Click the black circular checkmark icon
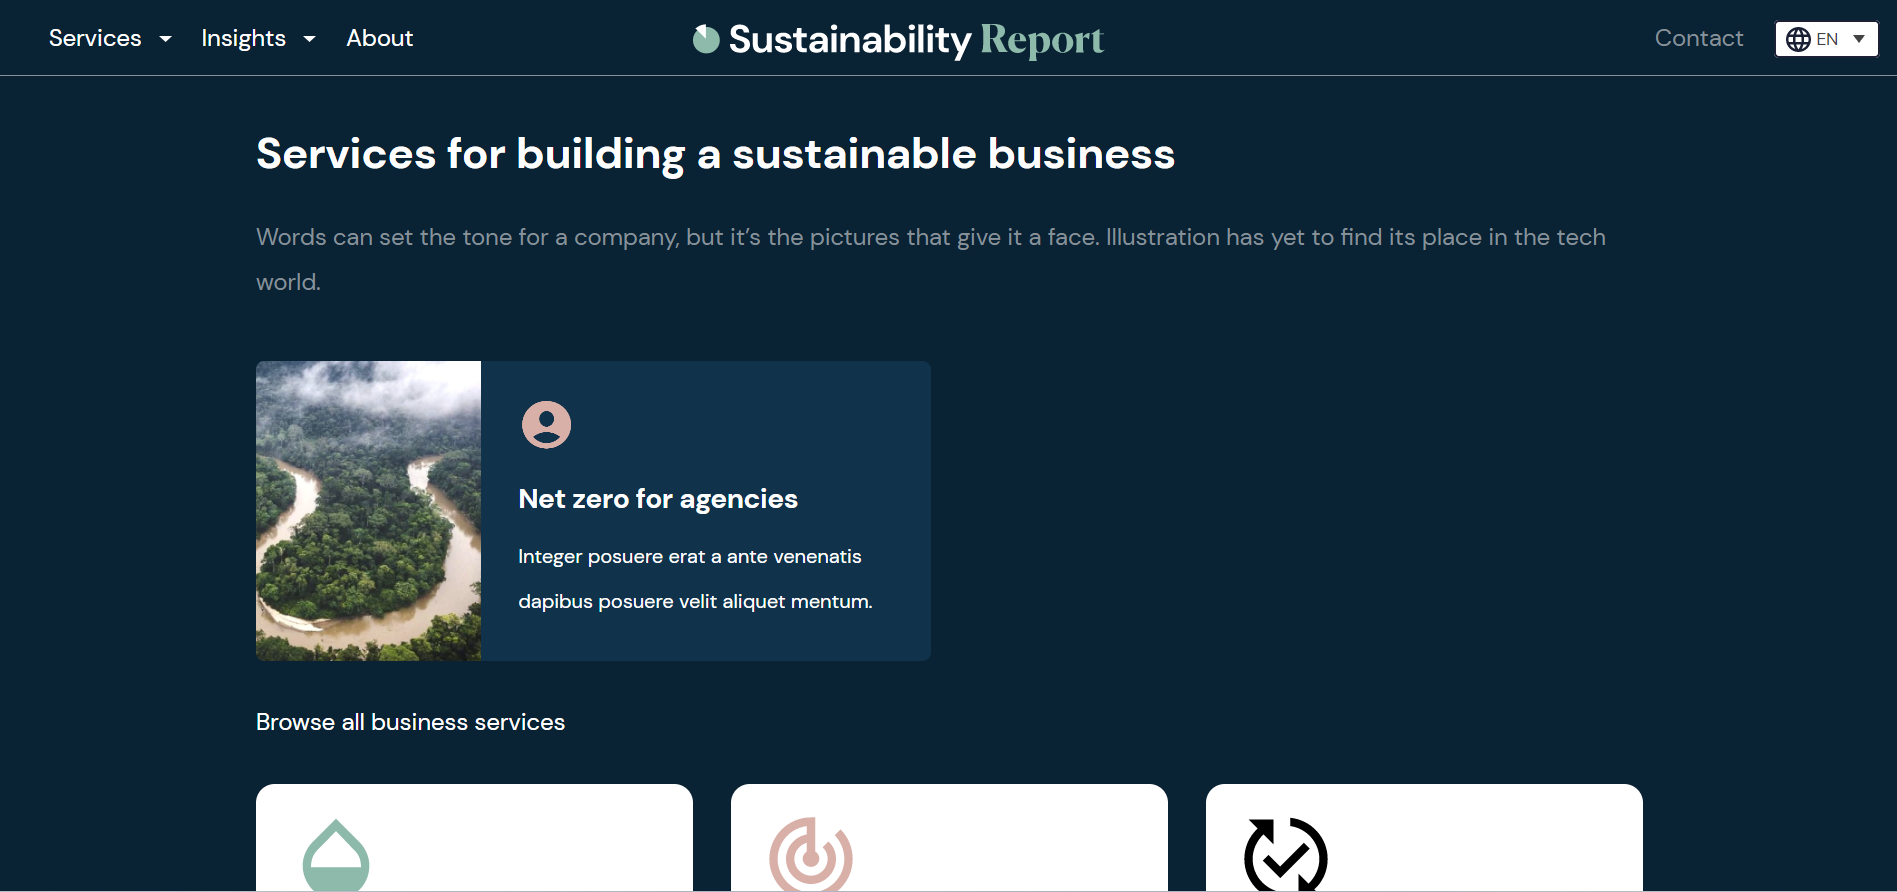This screenshot has height=892, width=1897. coord(1285,855)
